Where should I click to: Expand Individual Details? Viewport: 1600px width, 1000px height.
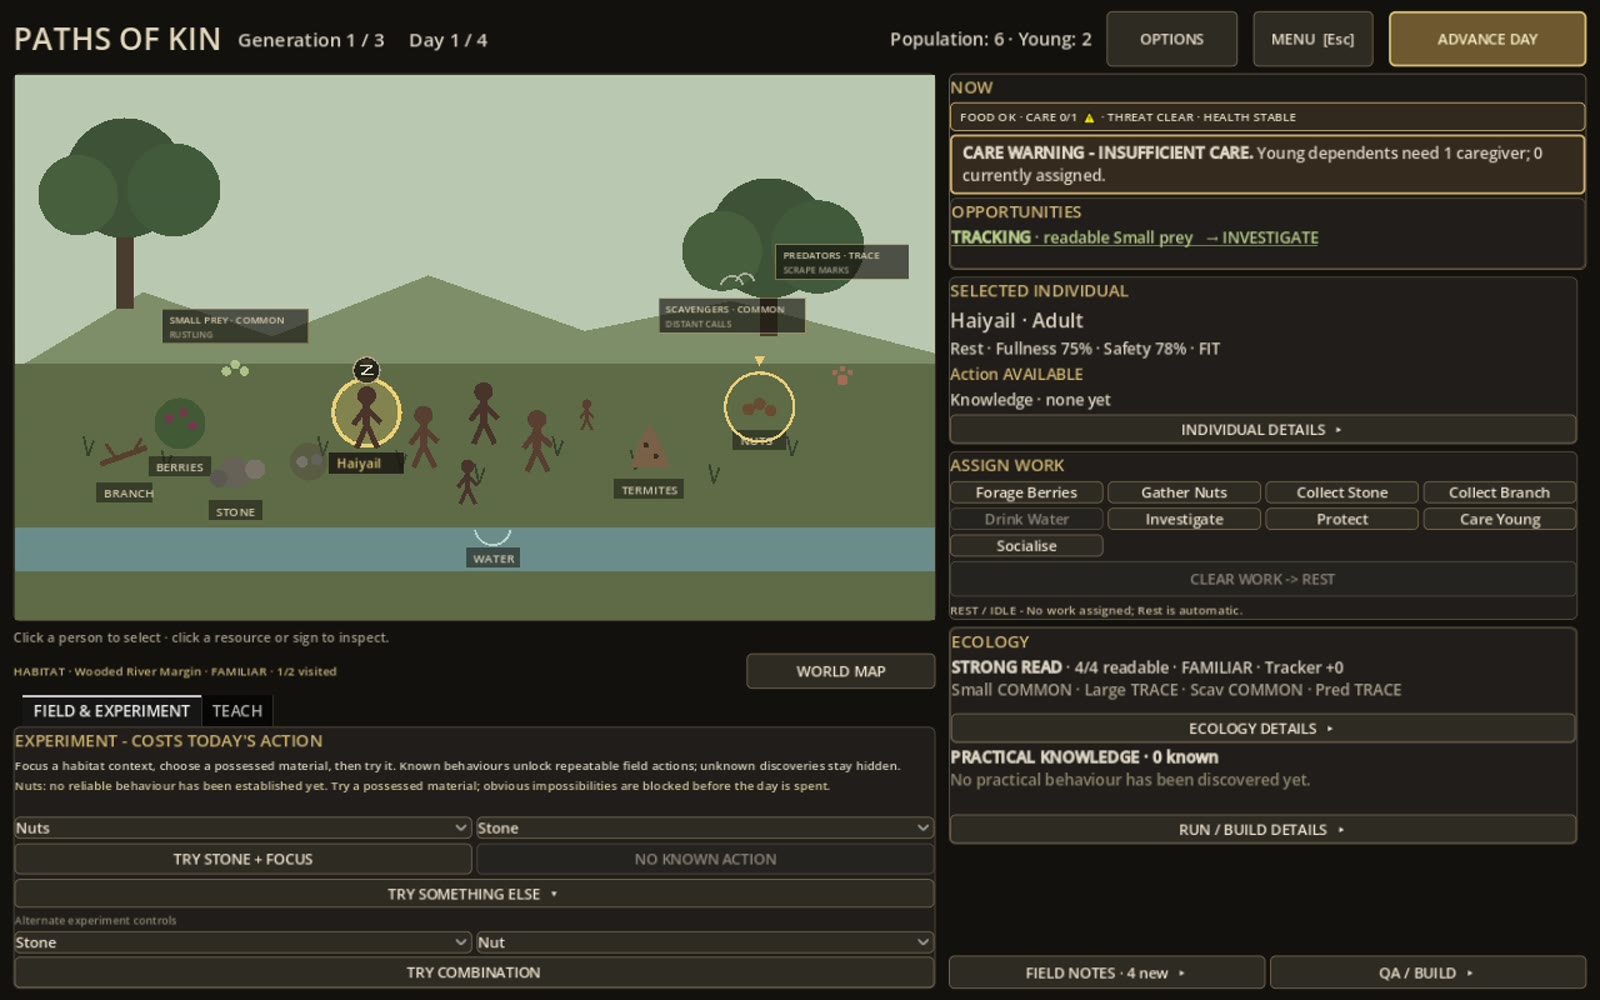[x=1262, y=429]
